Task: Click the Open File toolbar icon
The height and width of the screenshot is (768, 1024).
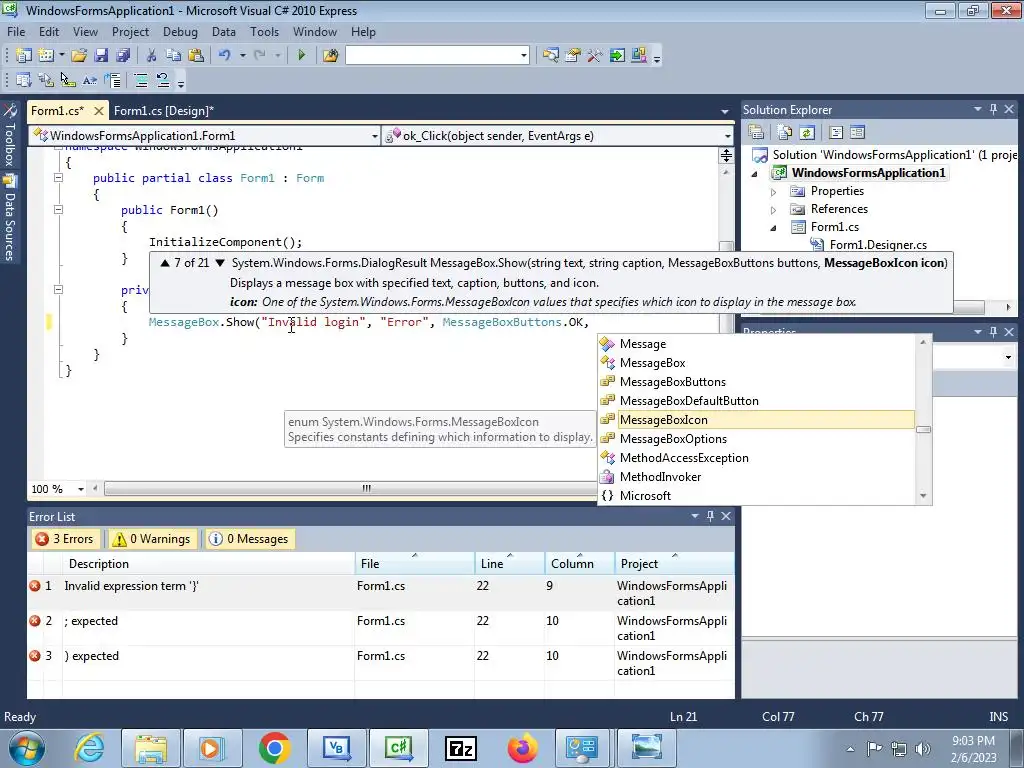Action: click(x=79, y=56)
